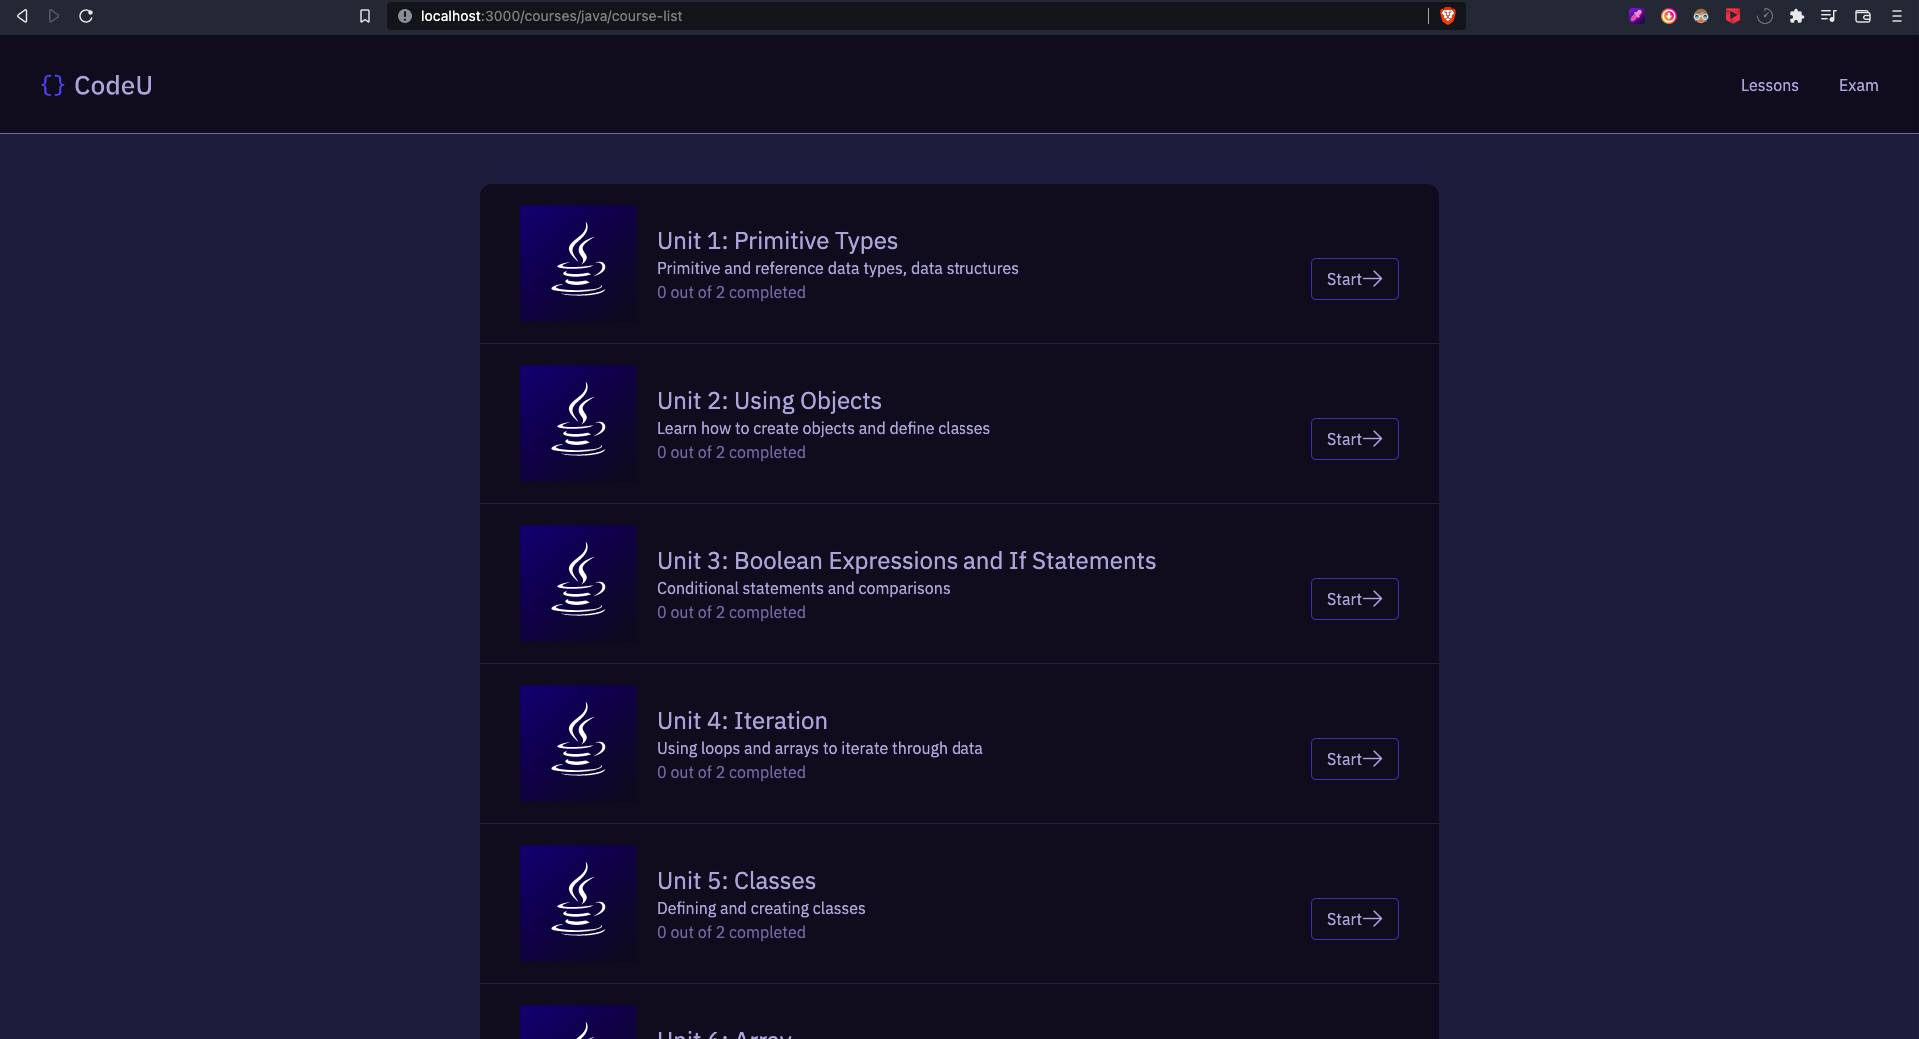Click "Conditional statements and comparisons" text
Image resolution: width=1919 pixels, height=1039 pixels.
pyautogui.click(x=803, y=588)
